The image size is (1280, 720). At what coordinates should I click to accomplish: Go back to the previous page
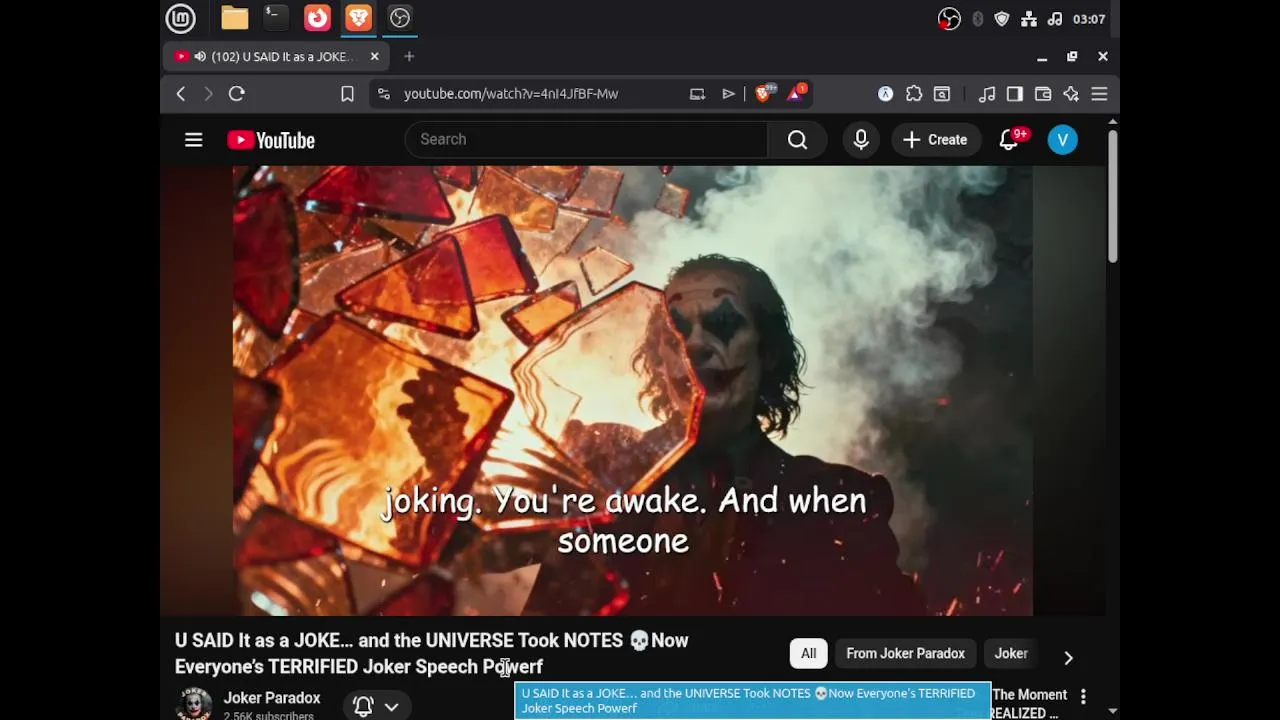click(x=181, y=94)
